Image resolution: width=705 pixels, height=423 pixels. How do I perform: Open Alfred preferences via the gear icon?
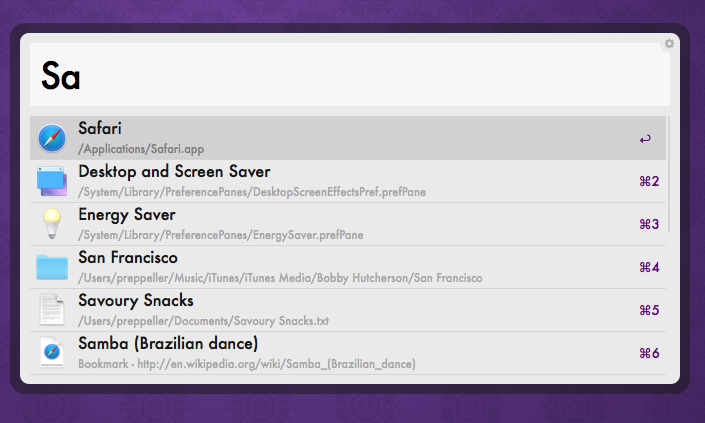point(669,44)
